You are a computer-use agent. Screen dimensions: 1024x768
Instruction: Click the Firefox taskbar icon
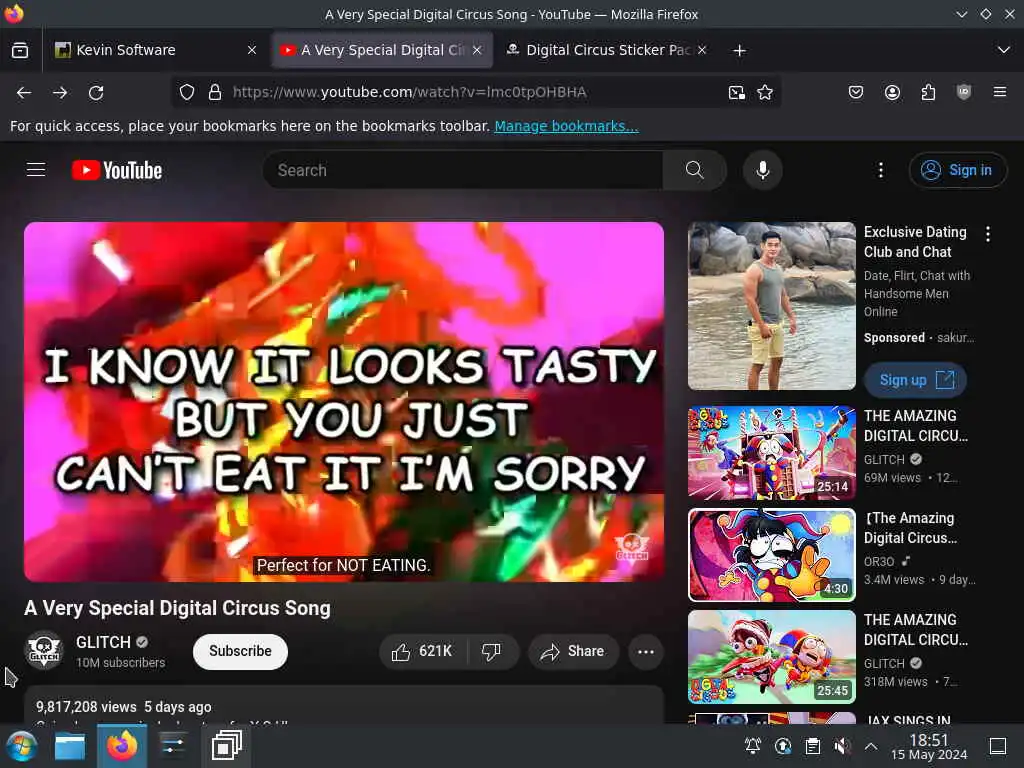click(122, 746)
